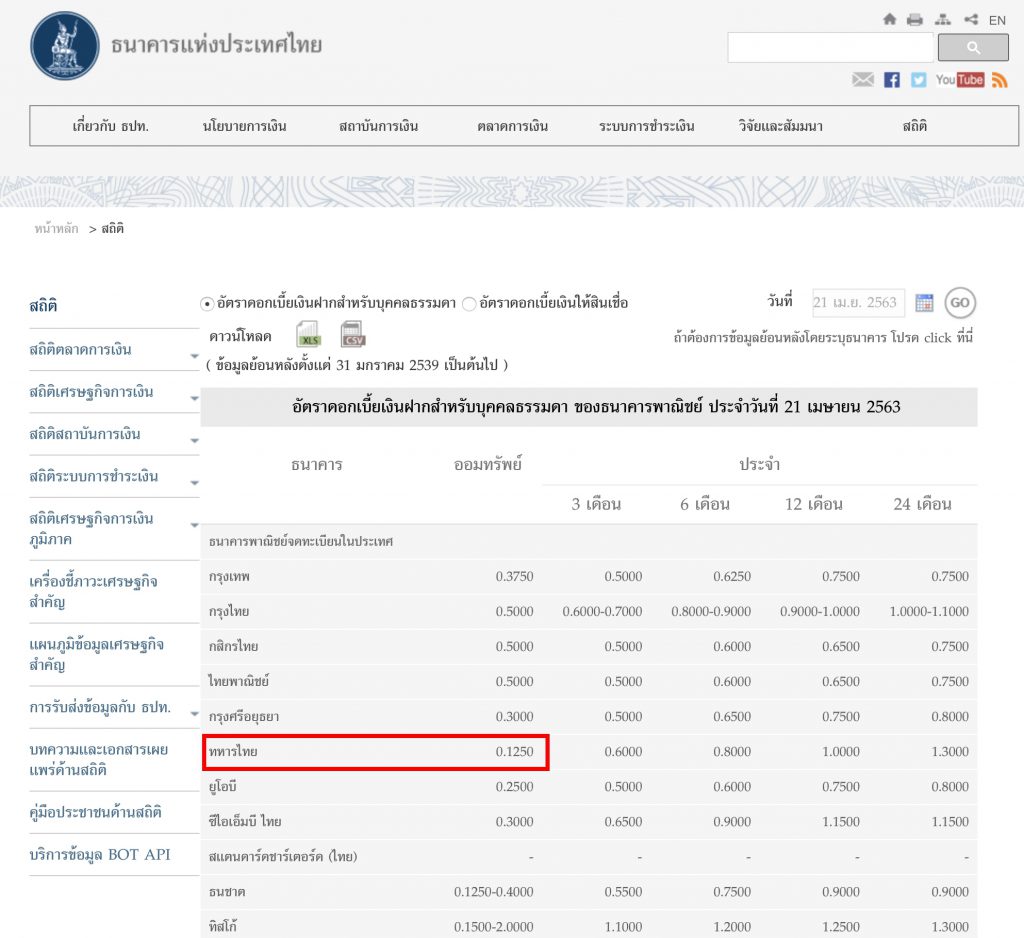The image size is (1024, 938).
Task: Open สถิติสถาบันการเงิน sidebar link
Action: click(85, 434)
